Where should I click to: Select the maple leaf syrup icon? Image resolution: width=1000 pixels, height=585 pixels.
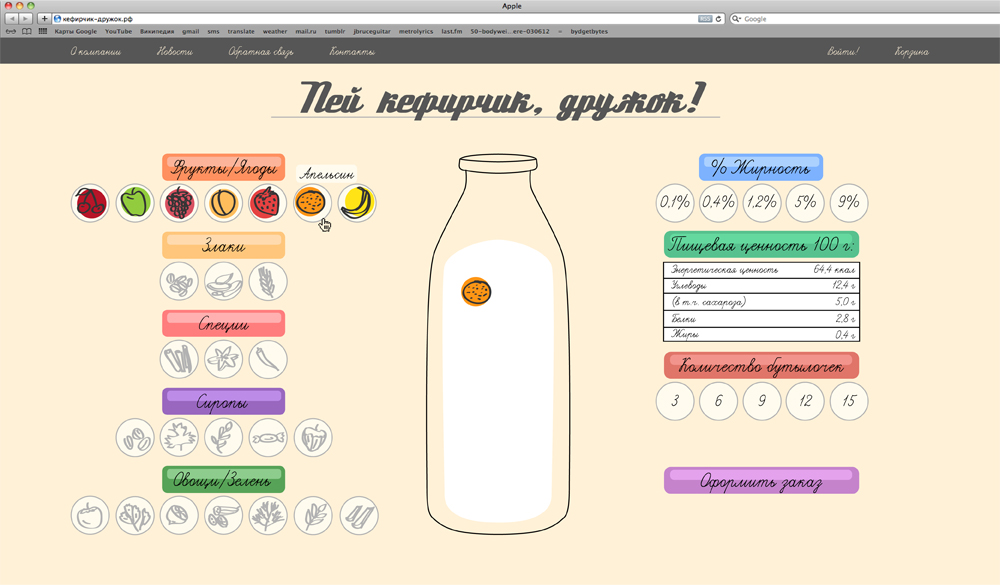tap(179, 438)
